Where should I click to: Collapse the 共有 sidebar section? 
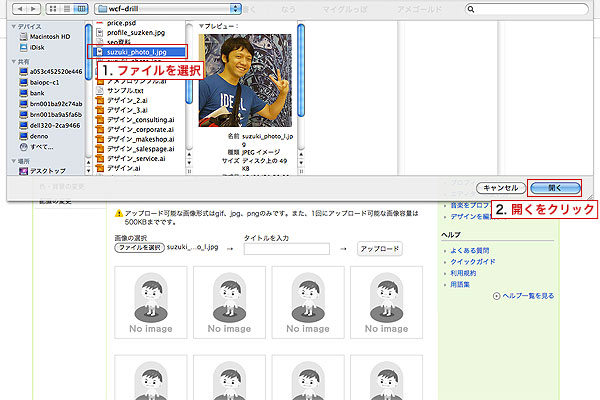point(14,62)
